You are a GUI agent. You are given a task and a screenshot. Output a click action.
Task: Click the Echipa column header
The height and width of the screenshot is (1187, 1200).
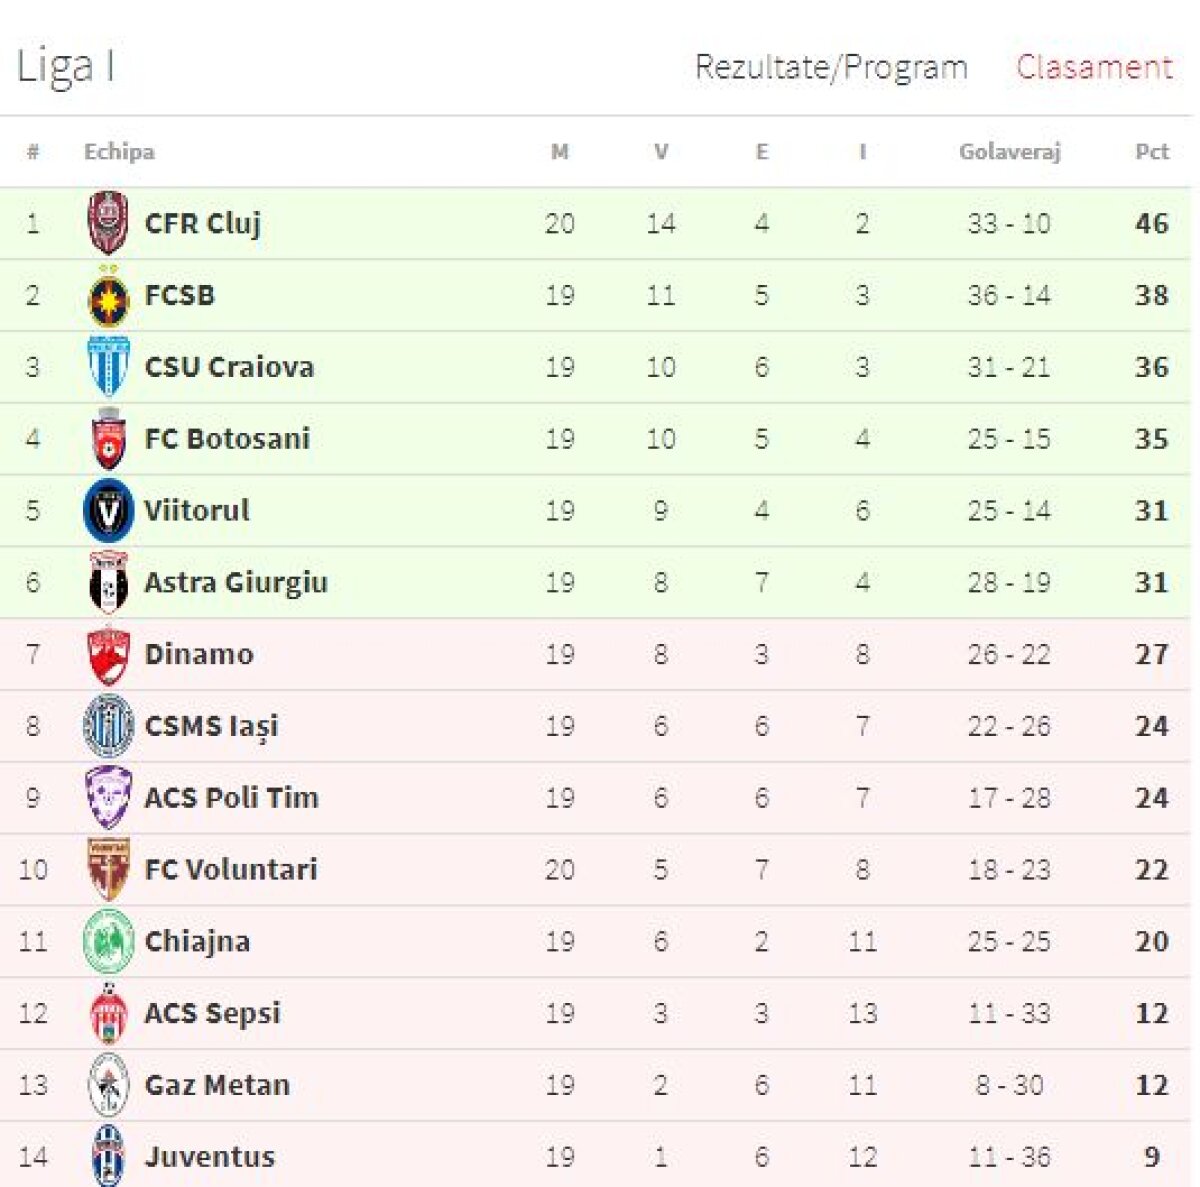coord(119,153)
